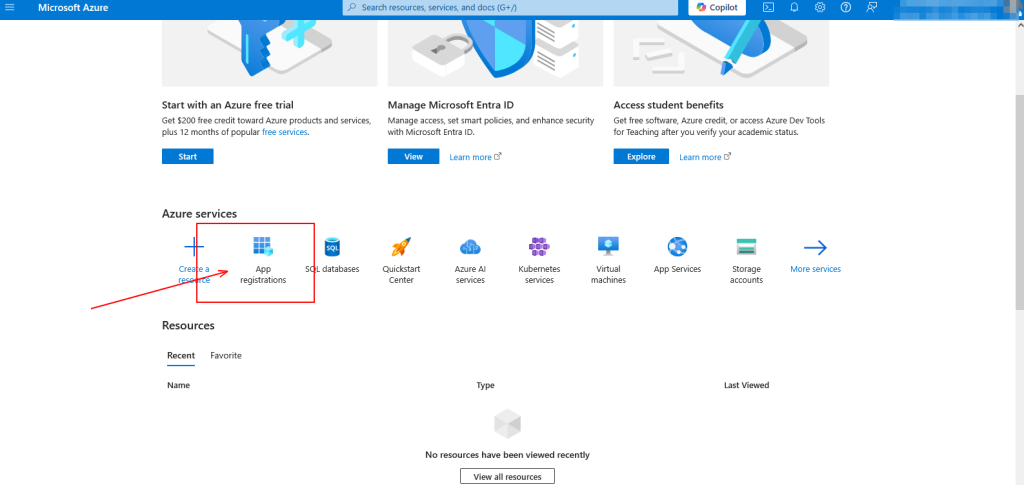The height and width of the screenshot is (485, 1024).
Task: Click the search resources input field
Action: [x=510, y=7]
